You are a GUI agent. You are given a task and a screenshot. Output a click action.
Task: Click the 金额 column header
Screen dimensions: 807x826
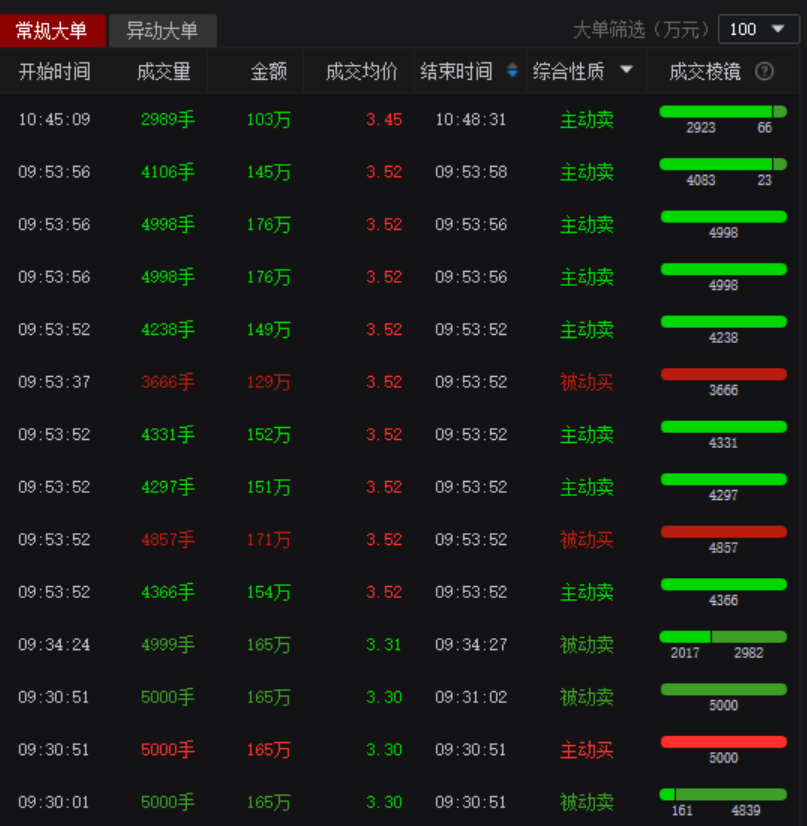pyautogui.click(x=269, y=71)
